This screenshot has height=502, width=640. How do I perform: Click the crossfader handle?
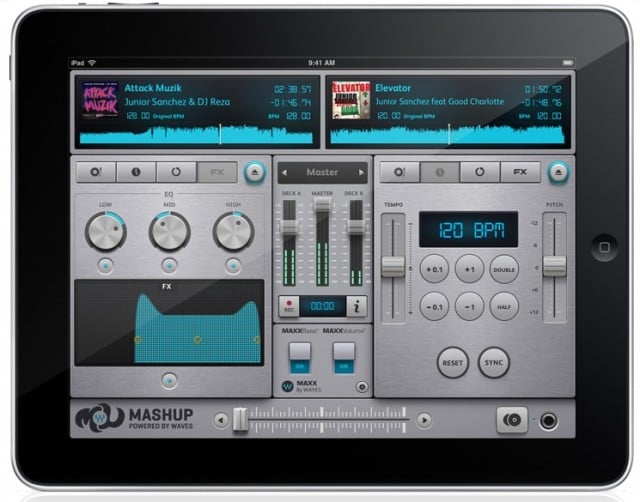(x=240, y=420)
